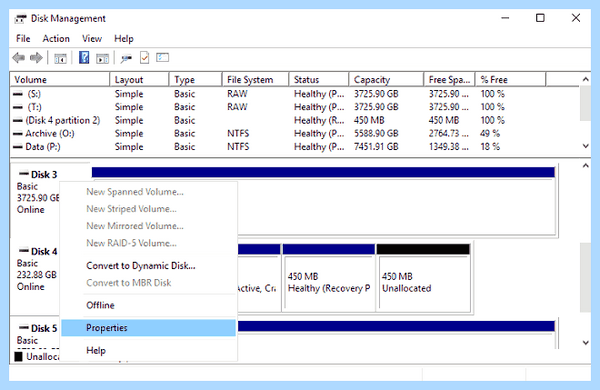The height and width of the screenshot is (390, 600).
Task: Toggle the action pane toolbar icon
Action: coord(102,59)
